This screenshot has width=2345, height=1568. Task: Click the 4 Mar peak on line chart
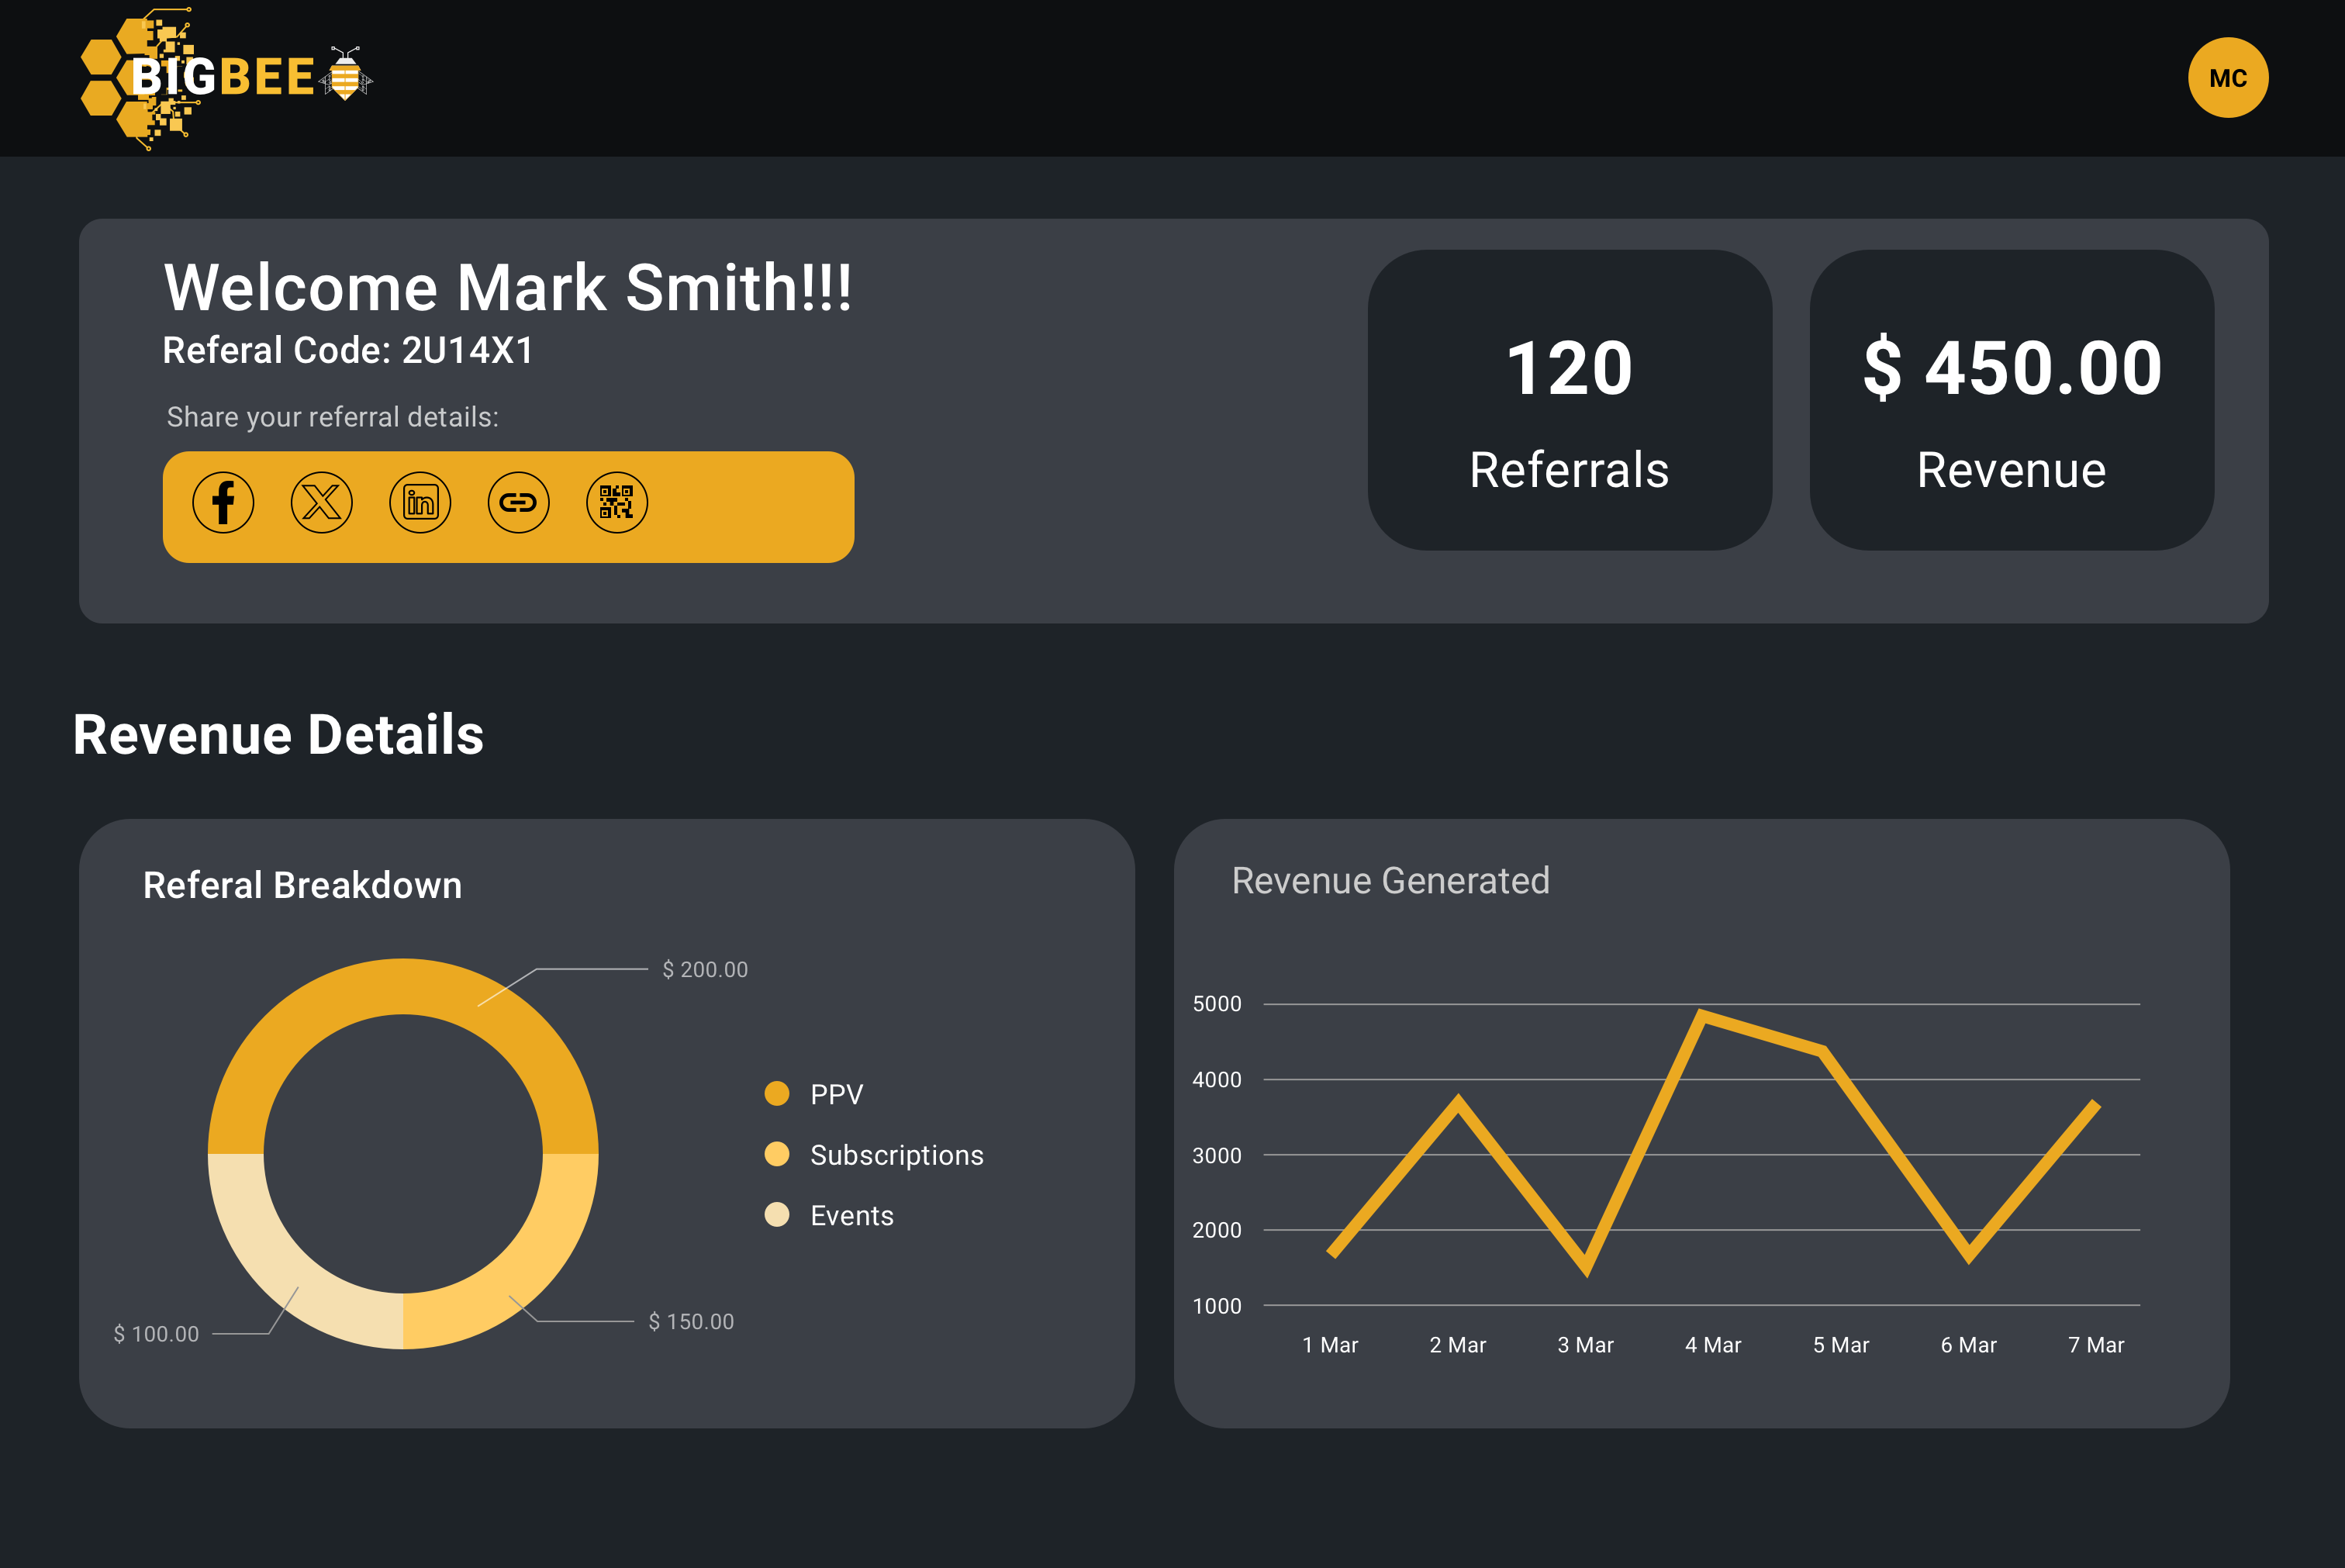tap(1701, 1015)
